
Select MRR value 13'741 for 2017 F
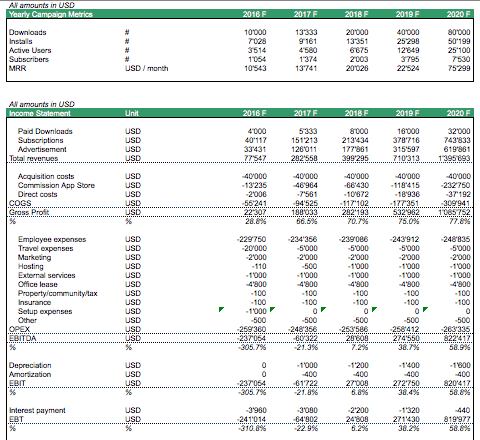point(306,68)
